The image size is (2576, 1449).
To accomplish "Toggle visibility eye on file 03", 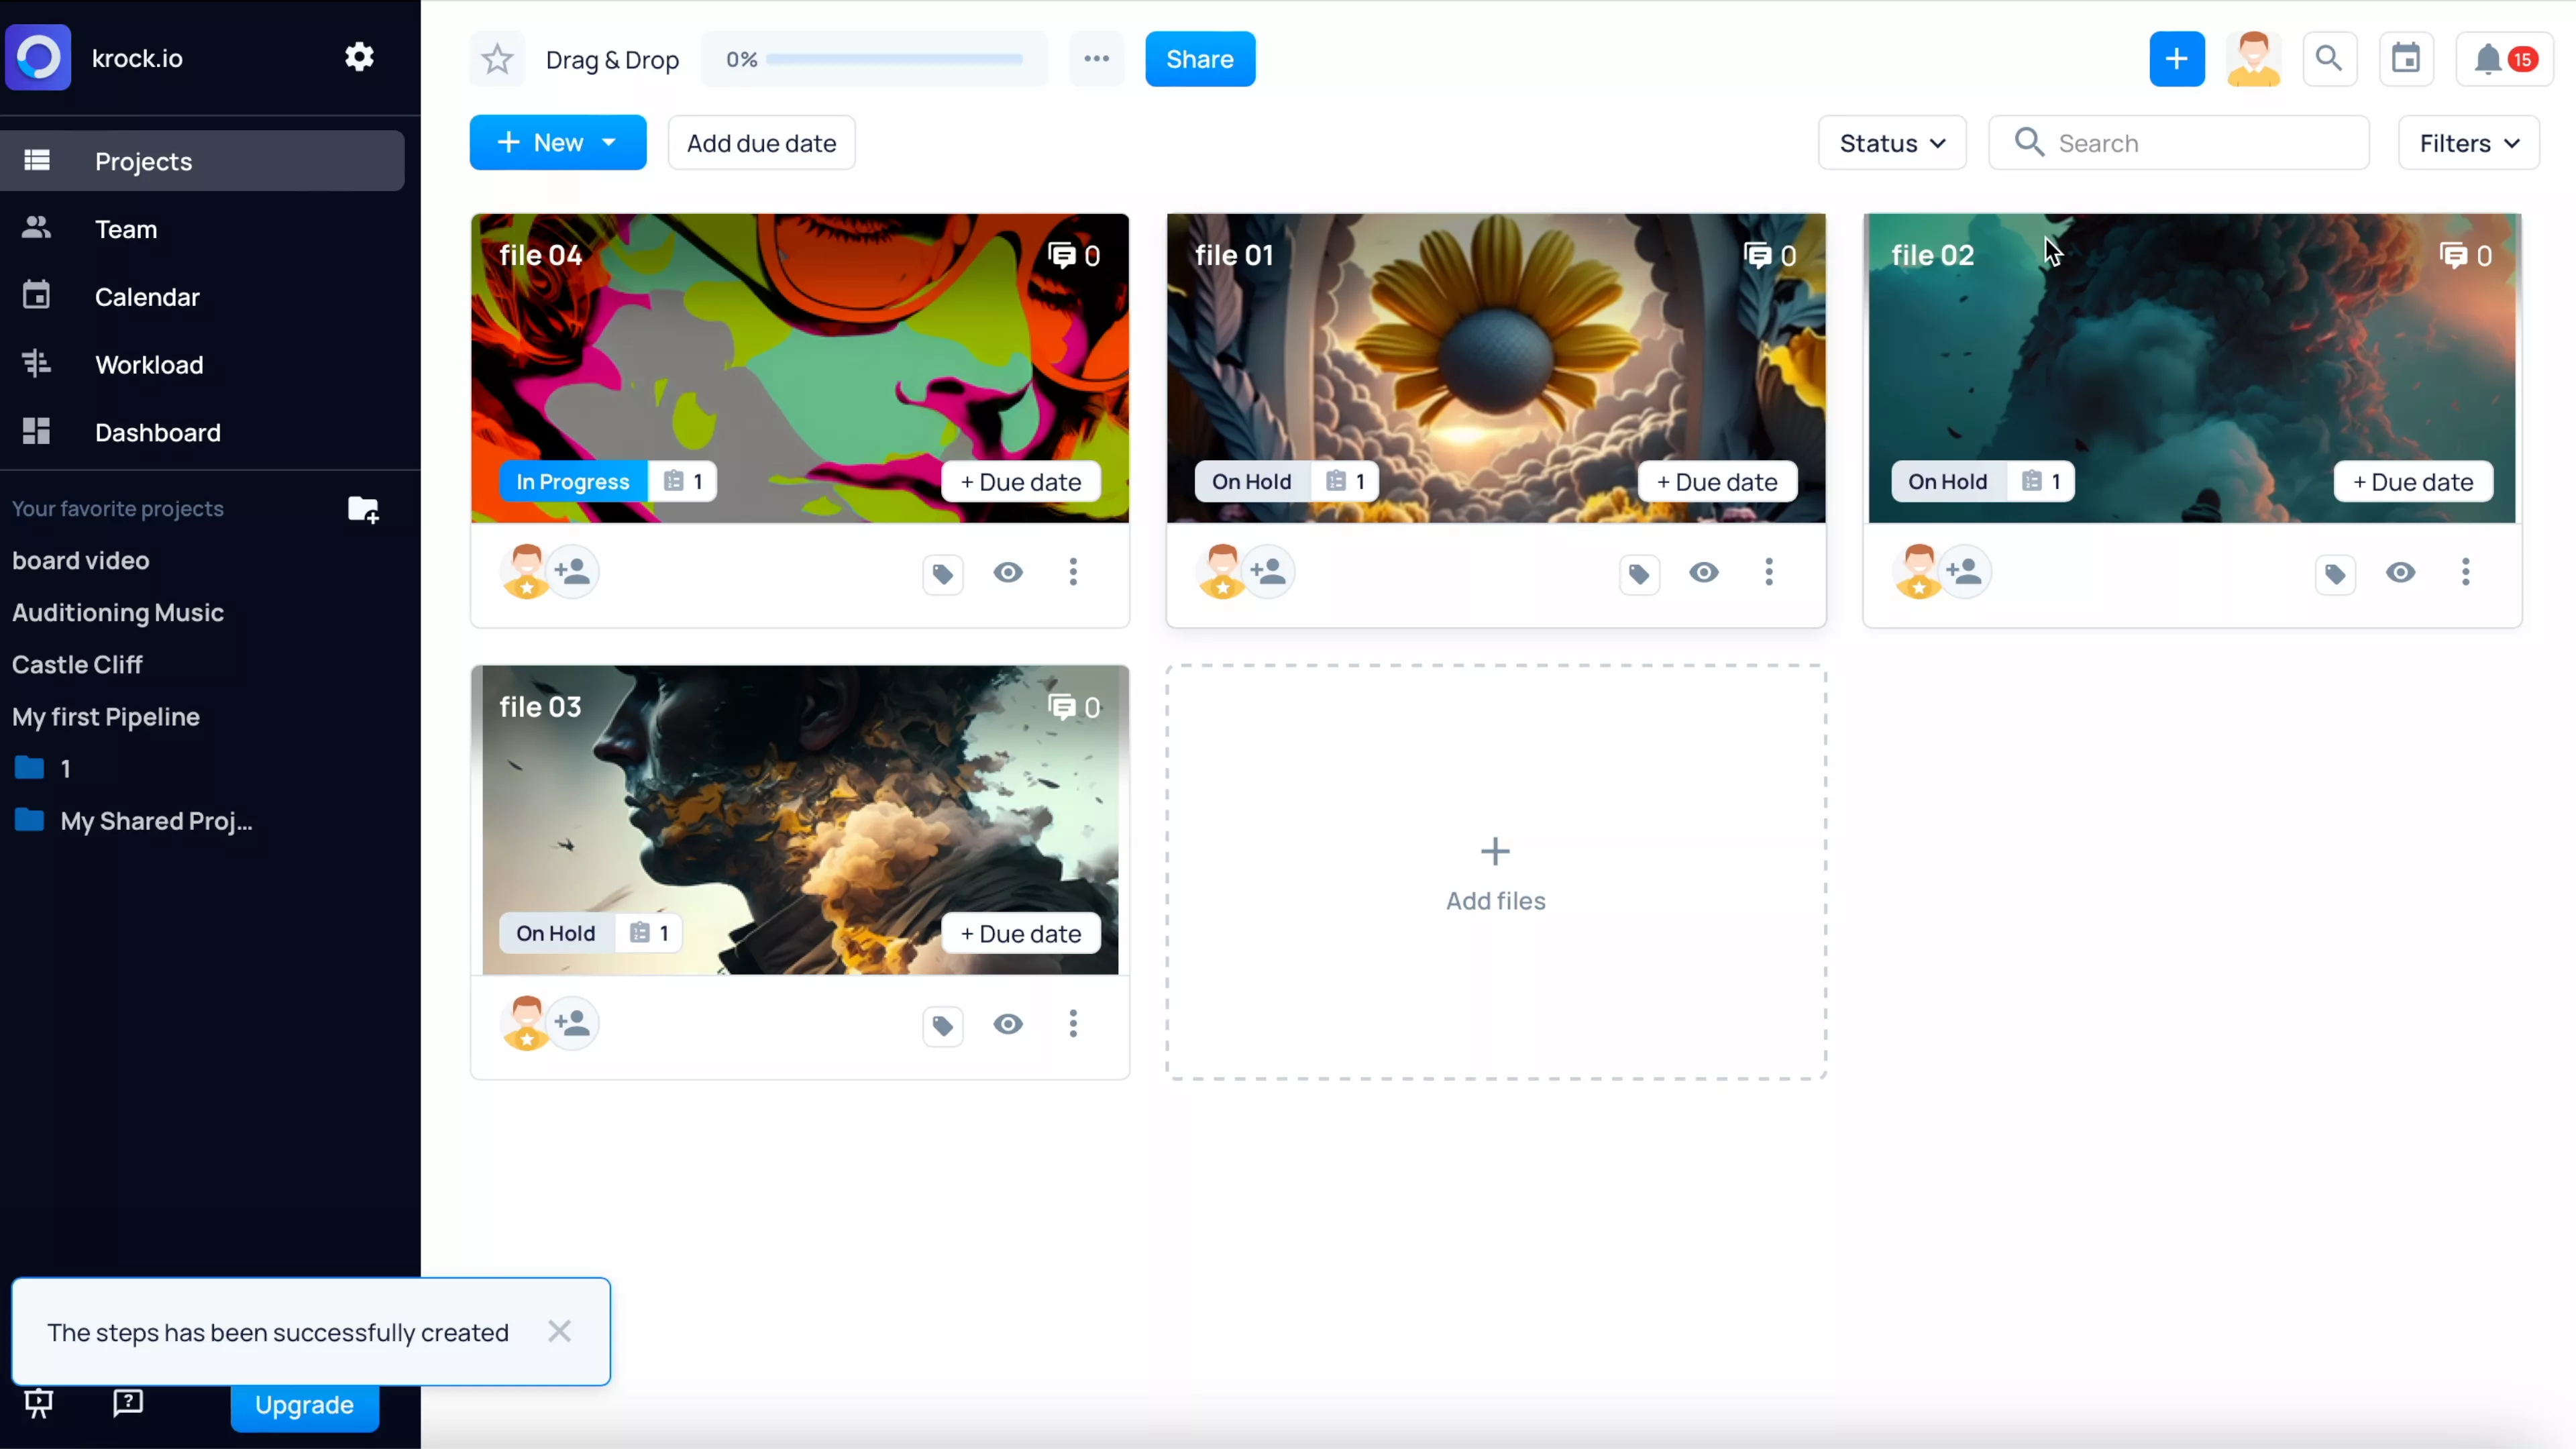I will 1008,1024.
